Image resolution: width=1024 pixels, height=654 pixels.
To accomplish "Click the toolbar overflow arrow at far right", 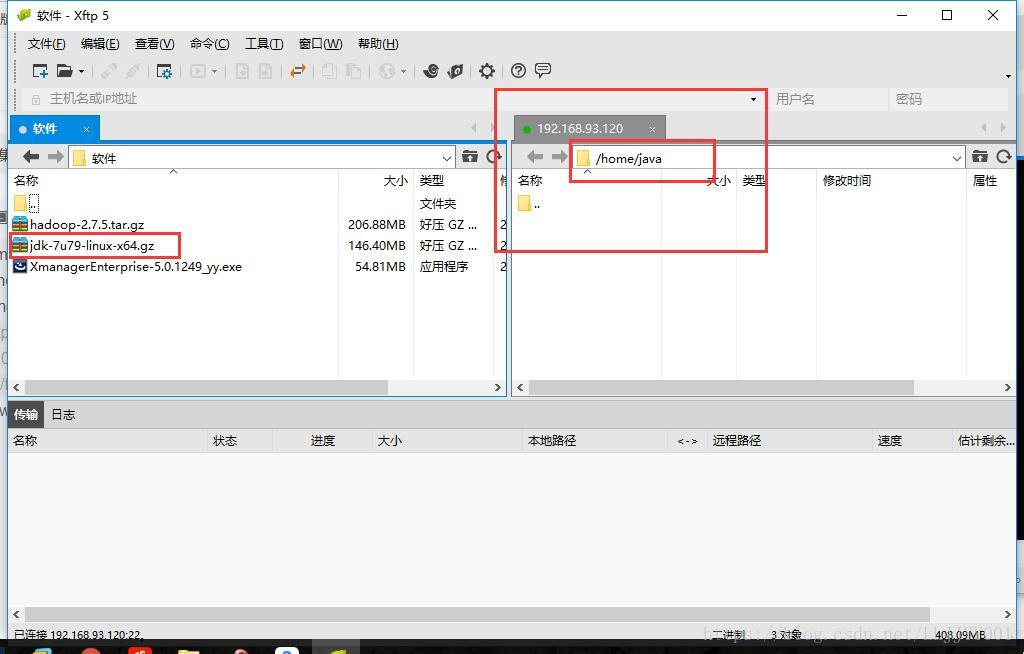I will click(1008, 76).
